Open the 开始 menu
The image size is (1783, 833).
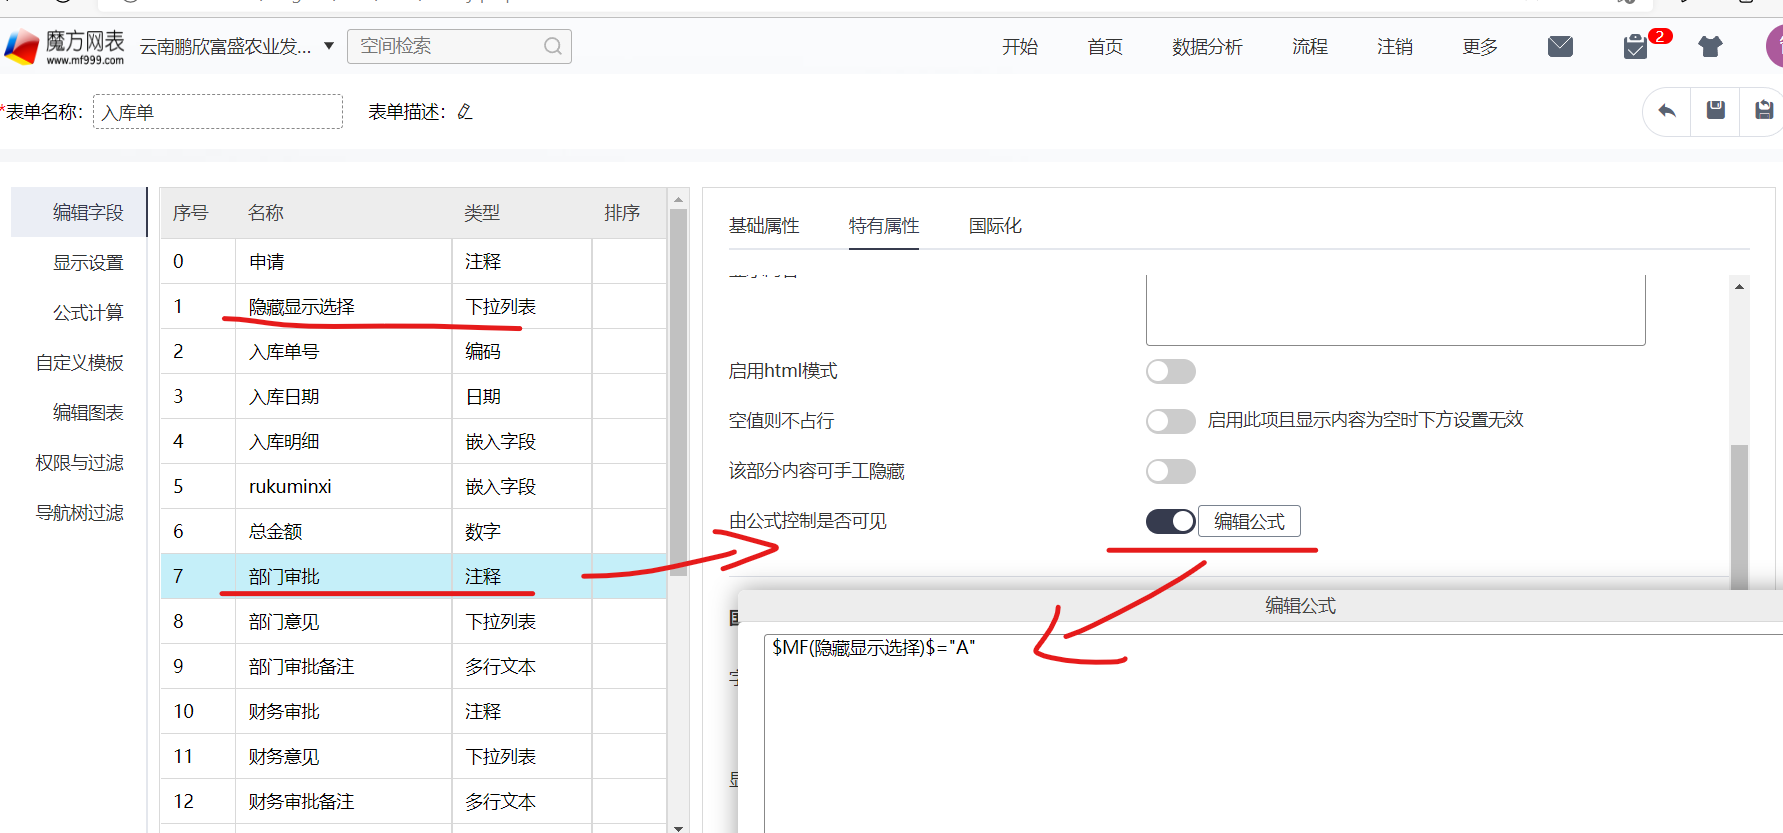pyautogui.click(x=1020, y=46)
